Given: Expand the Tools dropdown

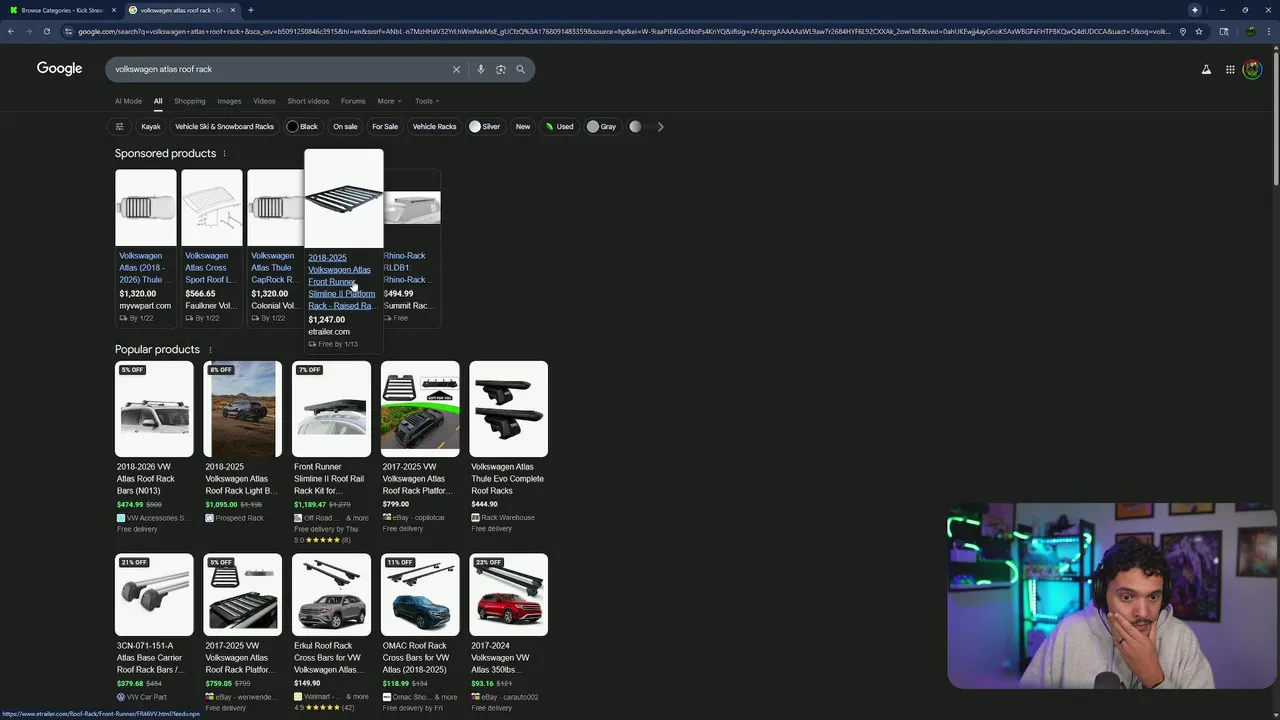Looking at the screenshot, I should click(x=427, y=101).
